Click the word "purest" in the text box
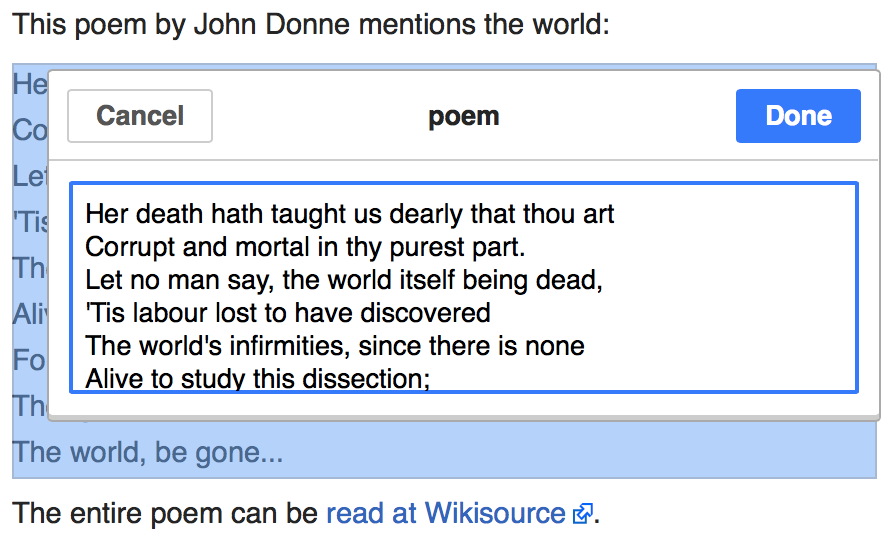890x536 pixels. tap(428, 246)
